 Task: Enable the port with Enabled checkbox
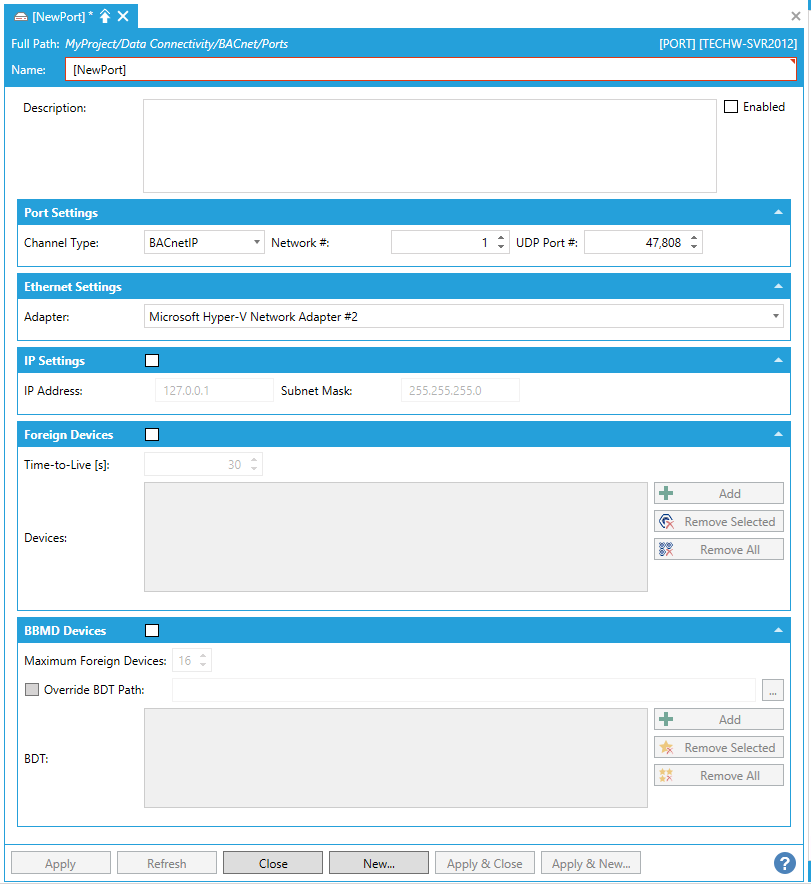pyautogui.click(x=731, y=107)
